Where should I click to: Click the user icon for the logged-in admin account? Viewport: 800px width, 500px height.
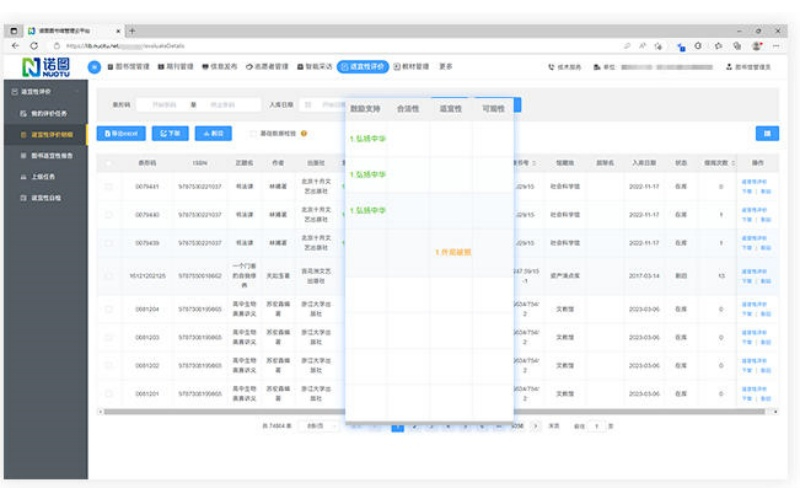pos(729,67)
